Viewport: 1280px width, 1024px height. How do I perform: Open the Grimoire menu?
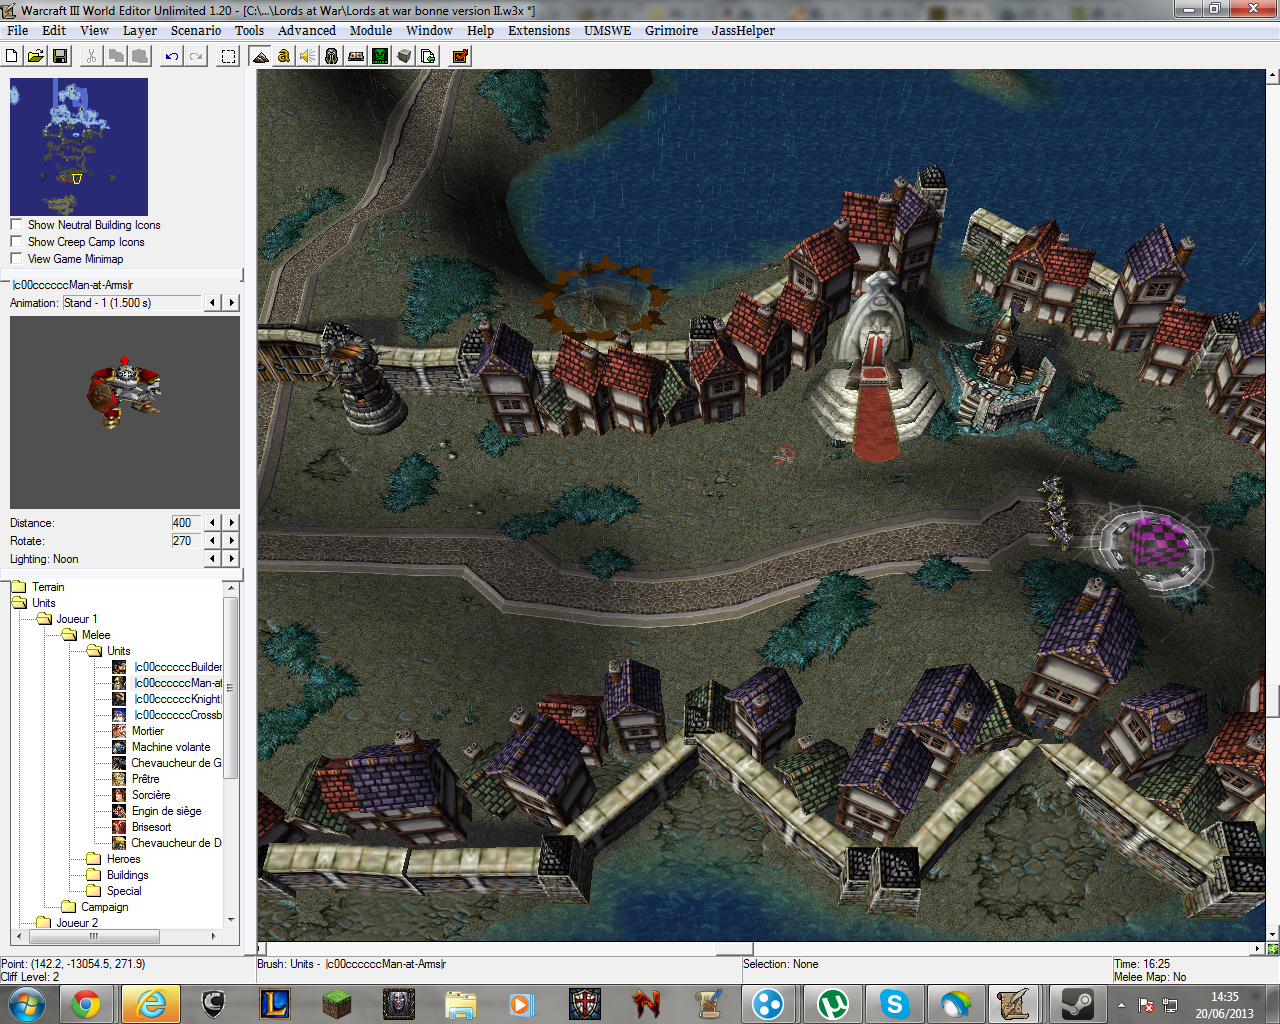[671, 30]
